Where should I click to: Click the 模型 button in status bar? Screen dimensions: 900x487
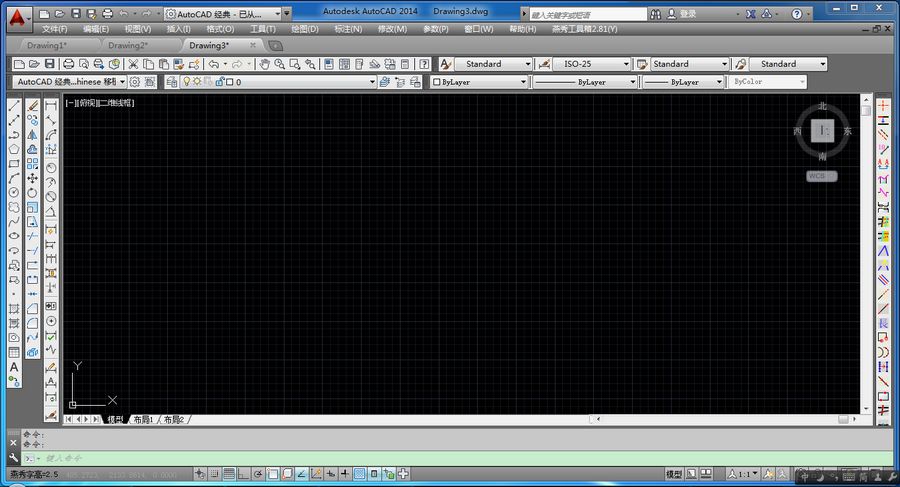pos(674,474)
